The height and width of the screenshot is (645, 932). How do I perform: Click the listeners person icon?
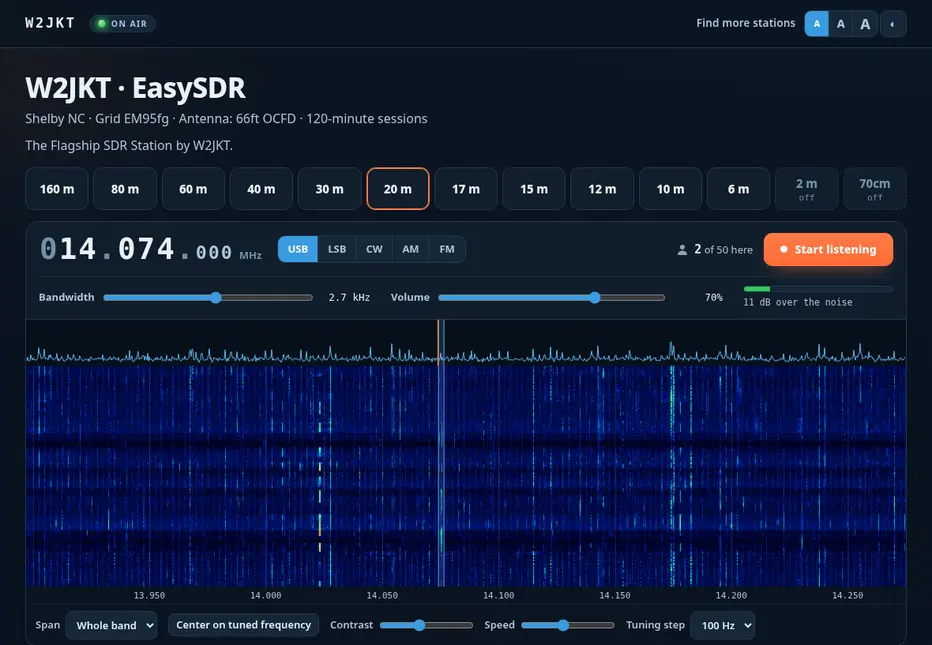click(x=682, y=250)
